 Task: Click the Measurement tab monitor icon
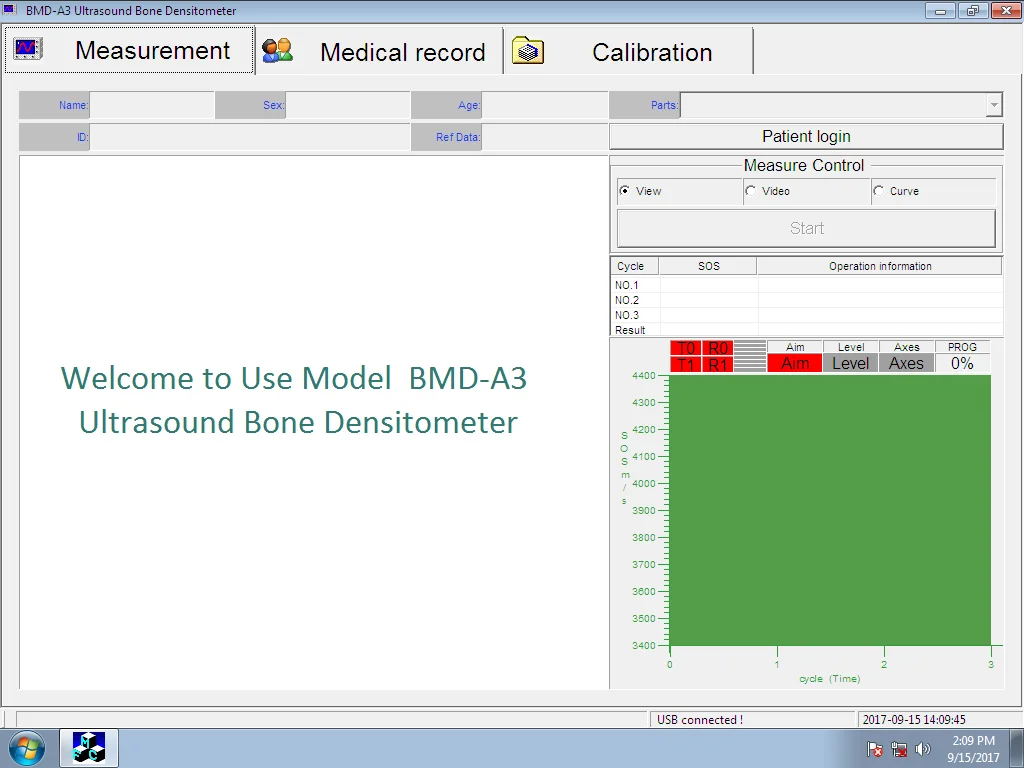[x=27, y=49]
